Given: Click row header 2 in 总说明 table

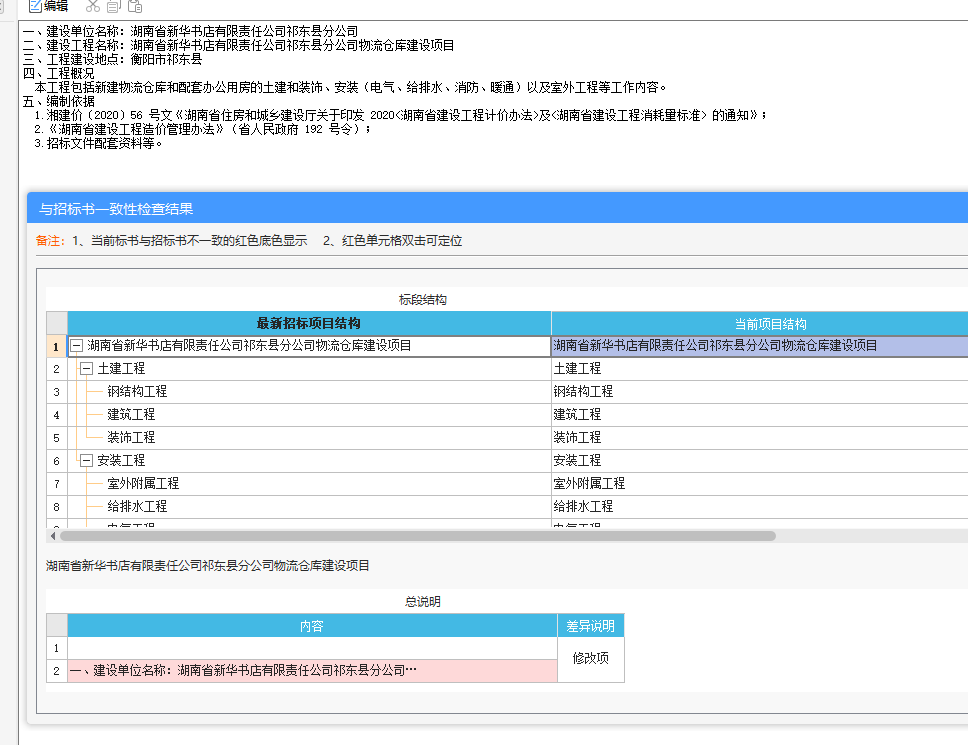Looking at the screenshot, I should click(x=56, y=671).
